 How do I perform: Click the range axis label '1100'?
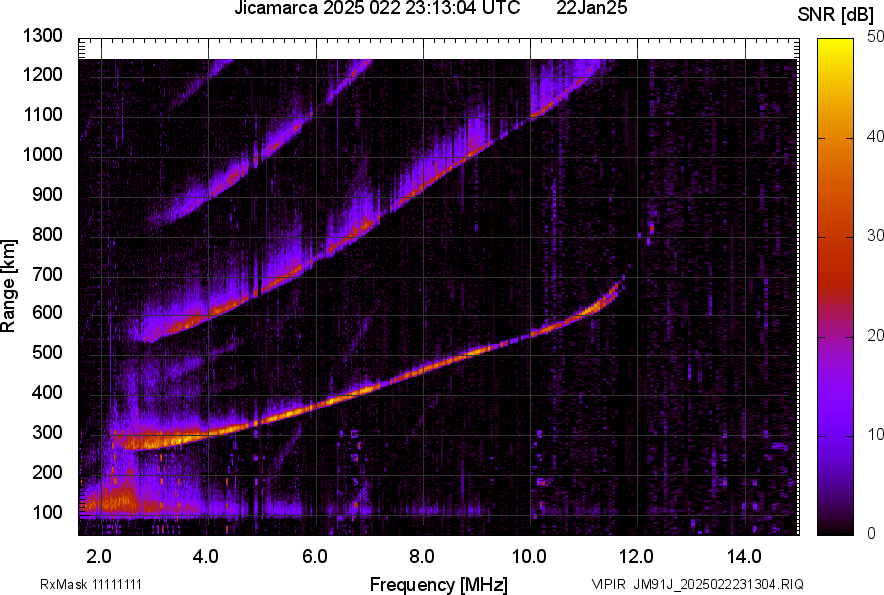43,114
